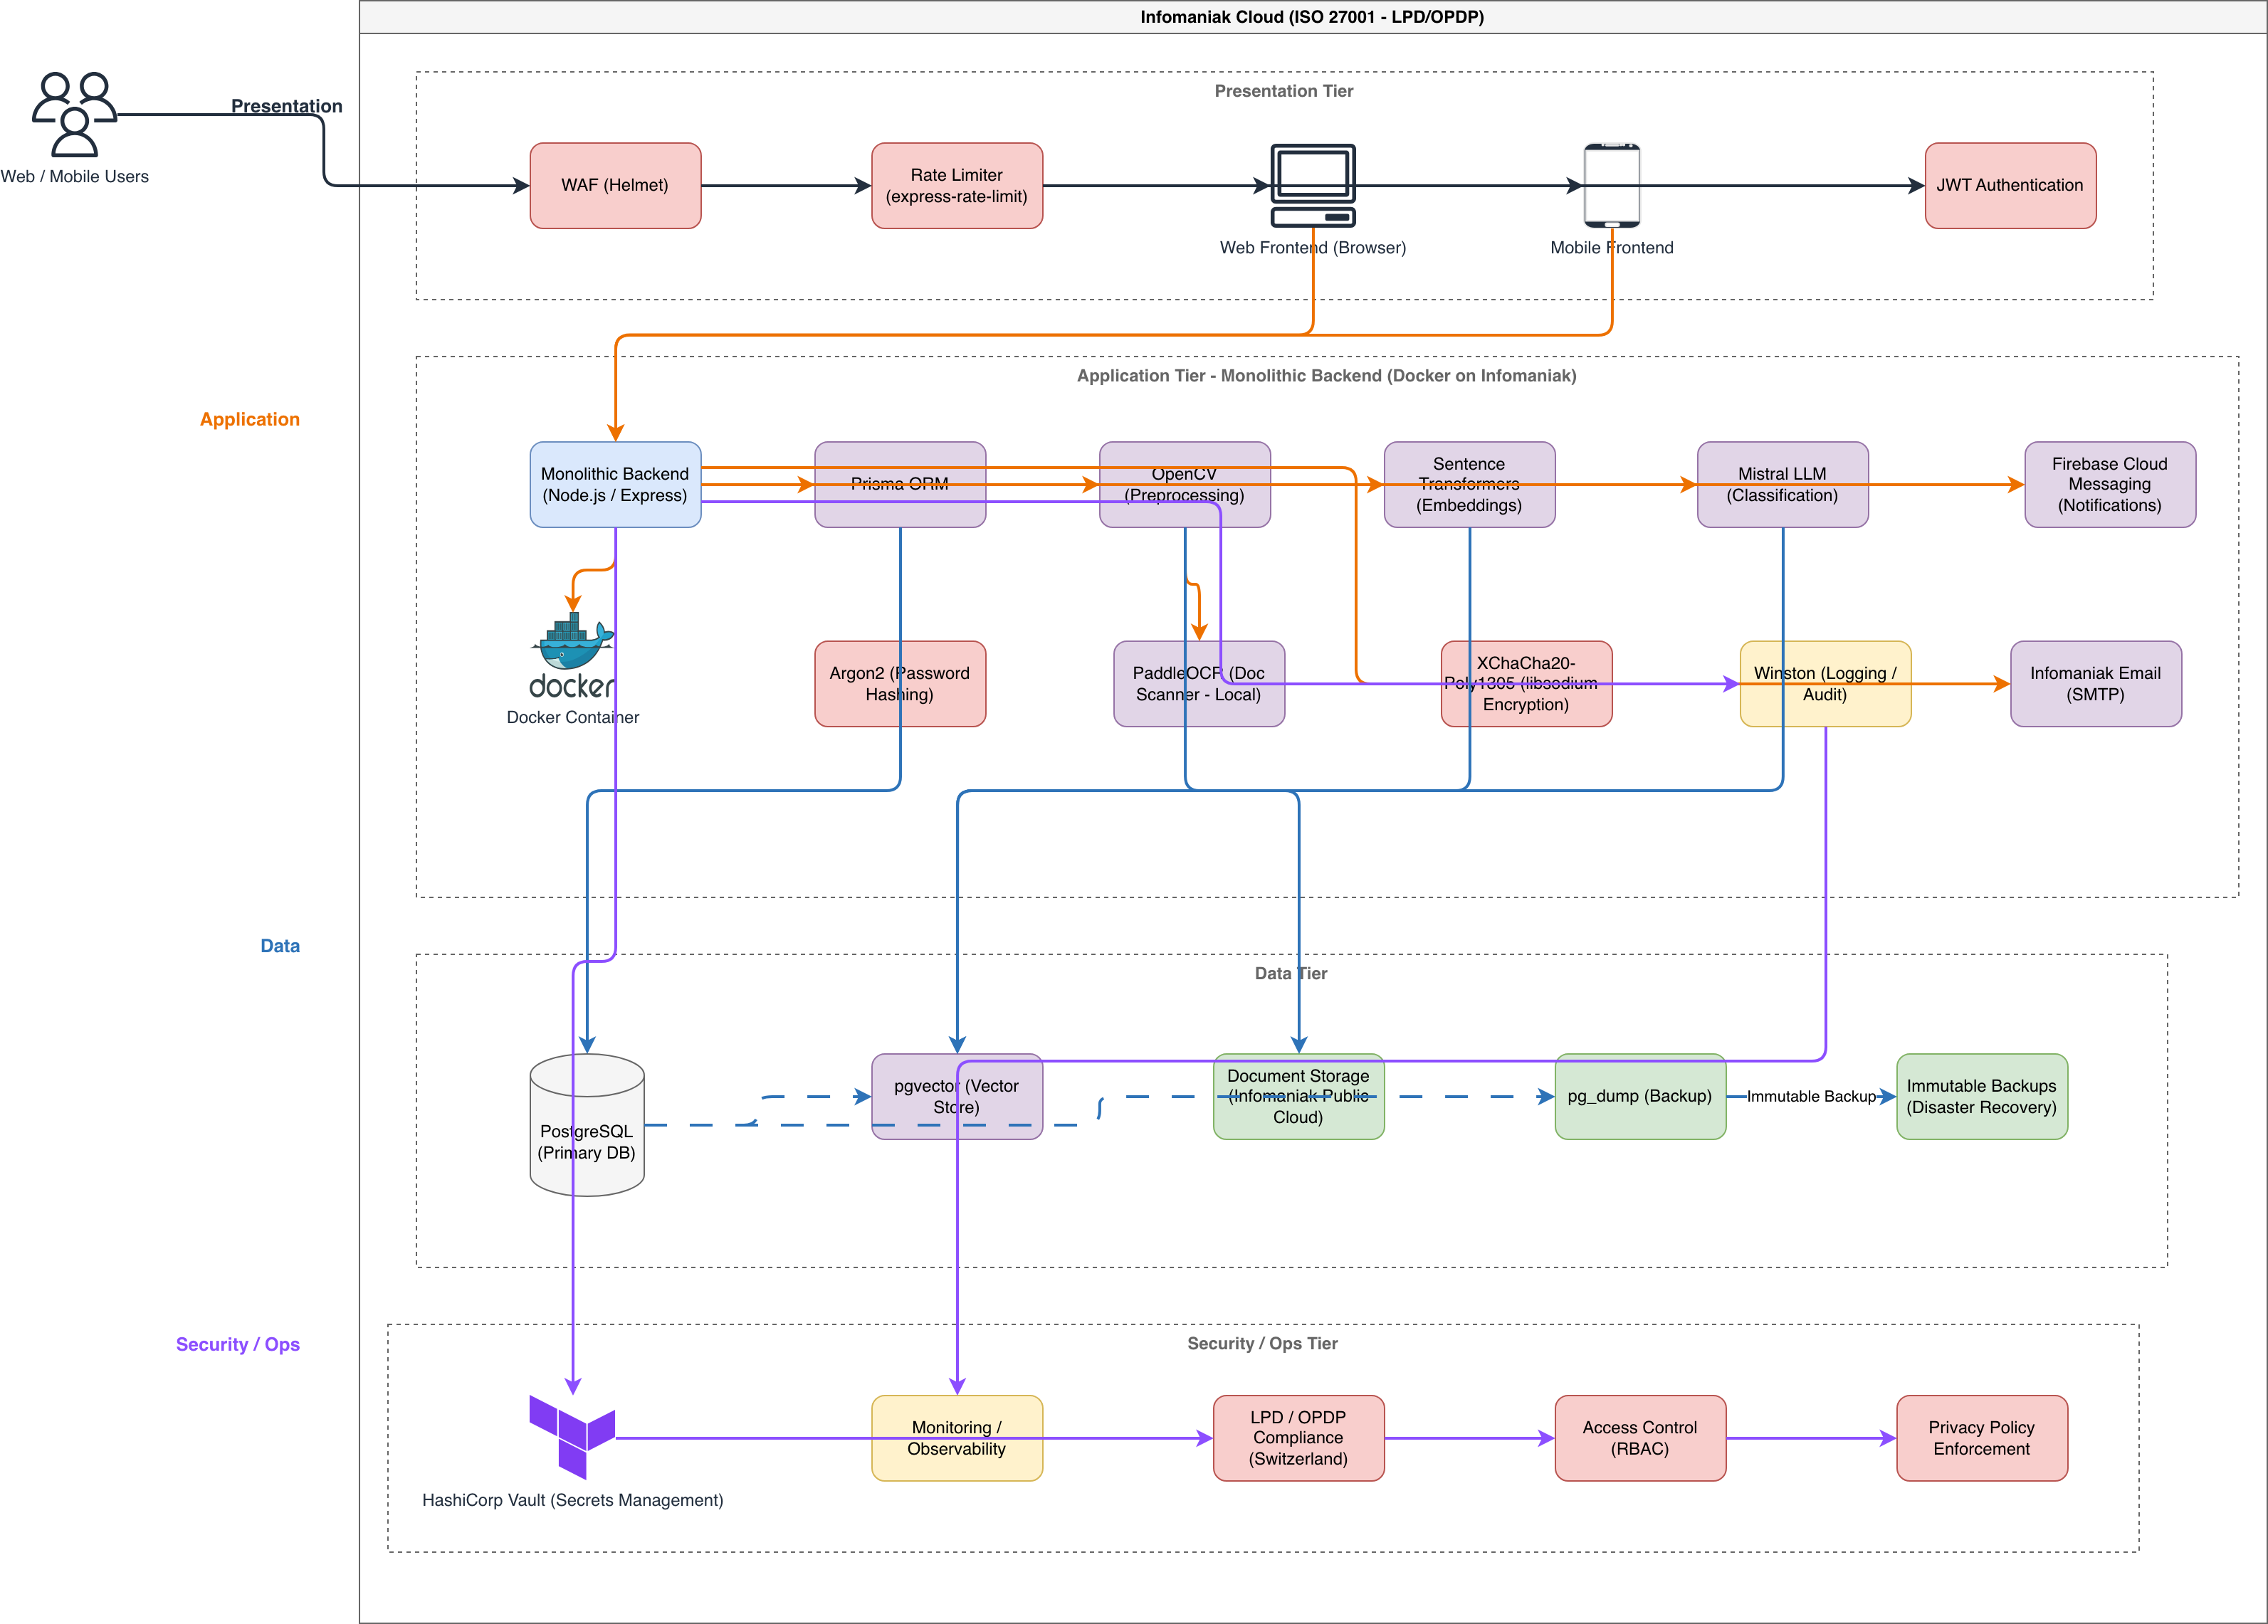This screenshot has height=1624, width=2268.
Task: Click HashiCorp Vault Secrets Management caption
Action: point(572,1500)
